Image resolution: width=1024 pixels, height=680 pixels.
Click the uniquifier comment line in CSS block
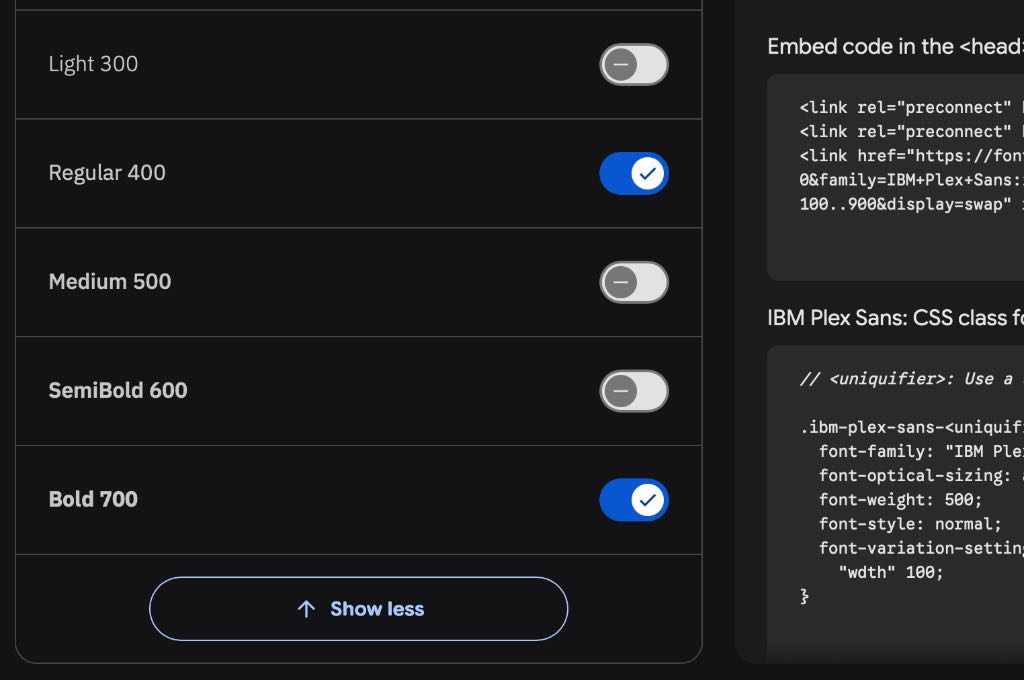coord(911,379)
